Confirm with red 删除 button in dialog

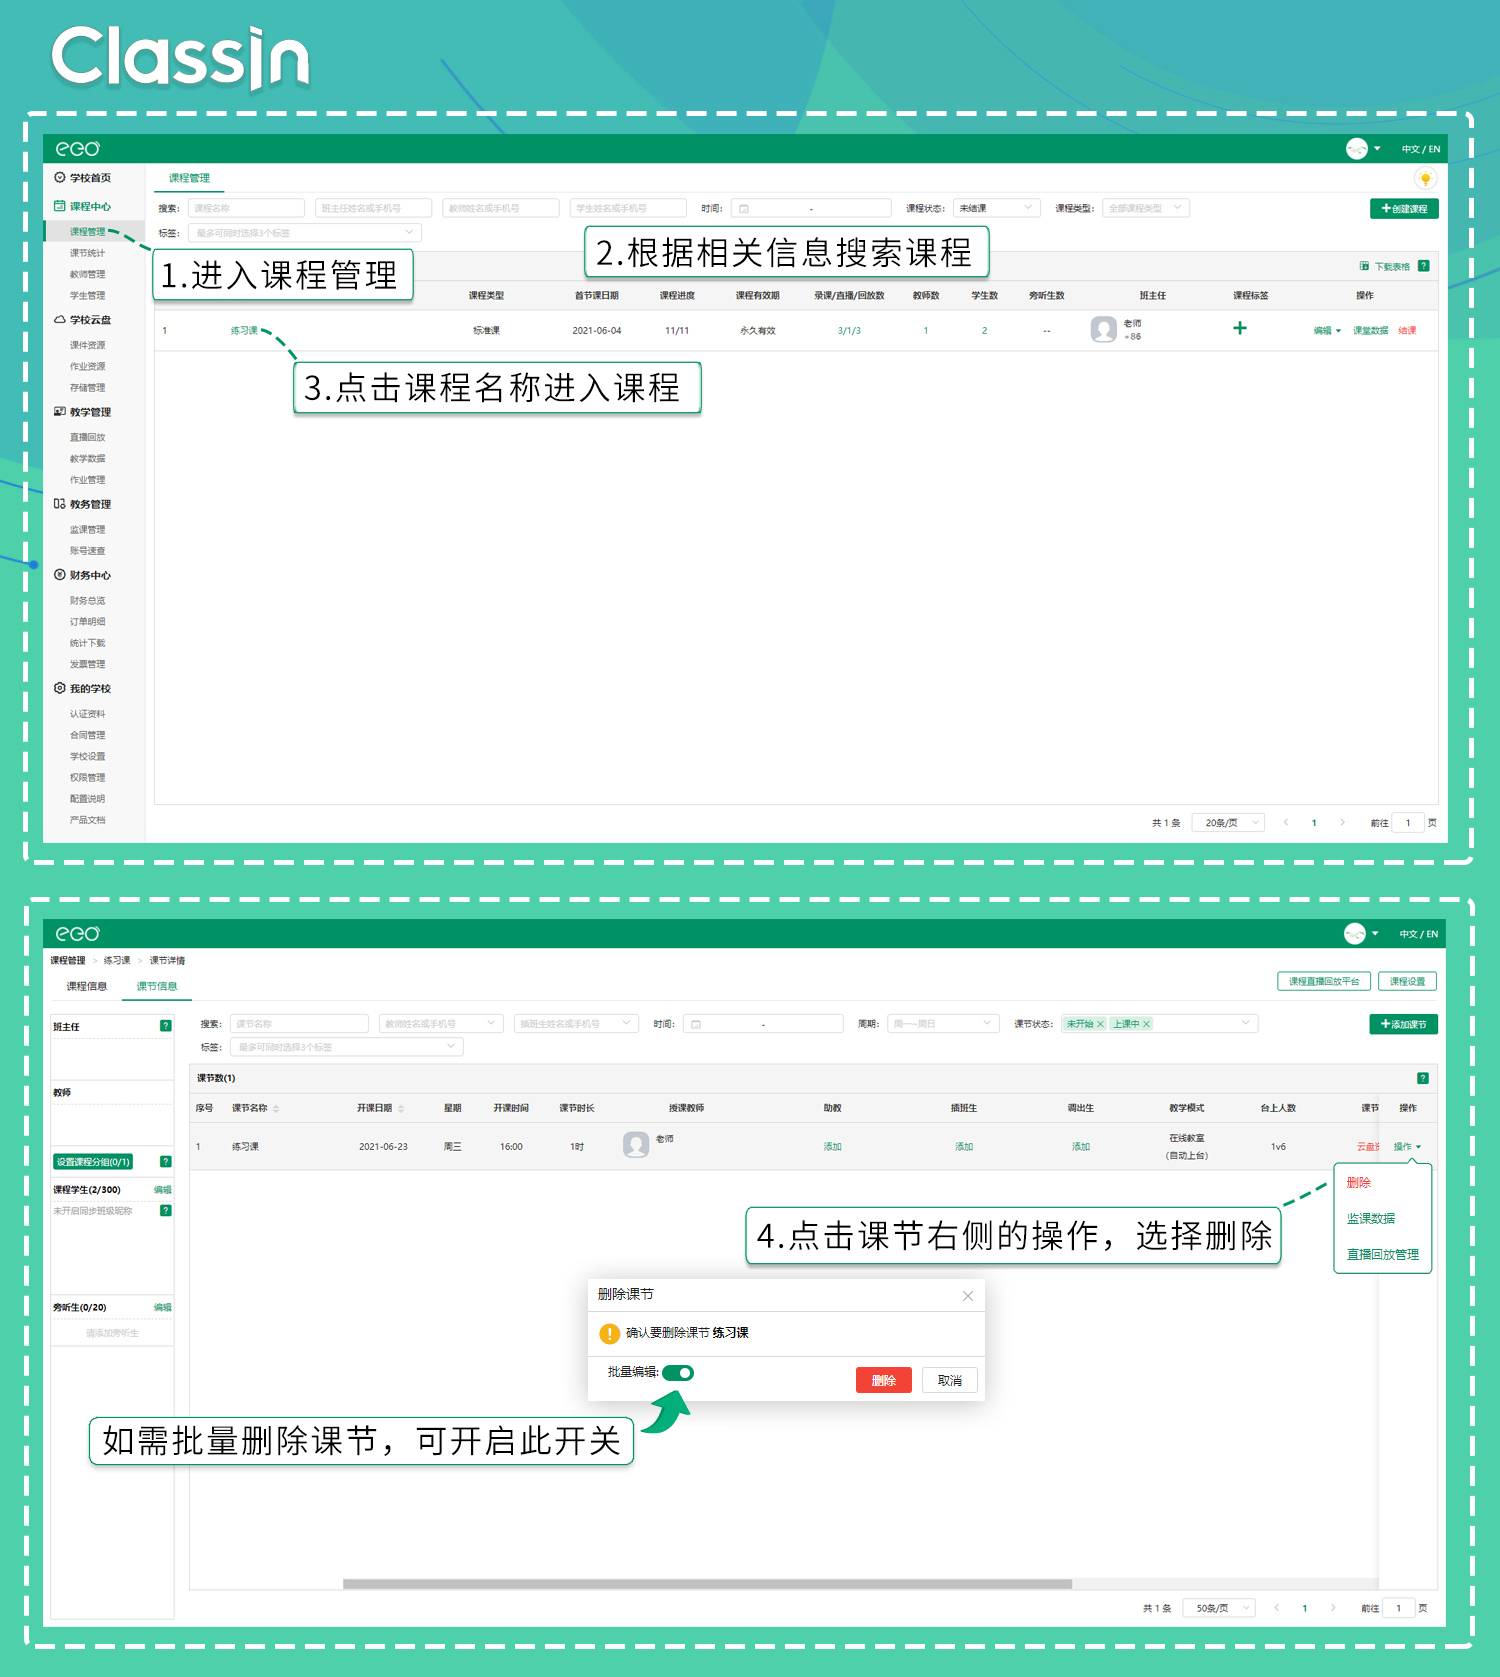pos(883,1380)
